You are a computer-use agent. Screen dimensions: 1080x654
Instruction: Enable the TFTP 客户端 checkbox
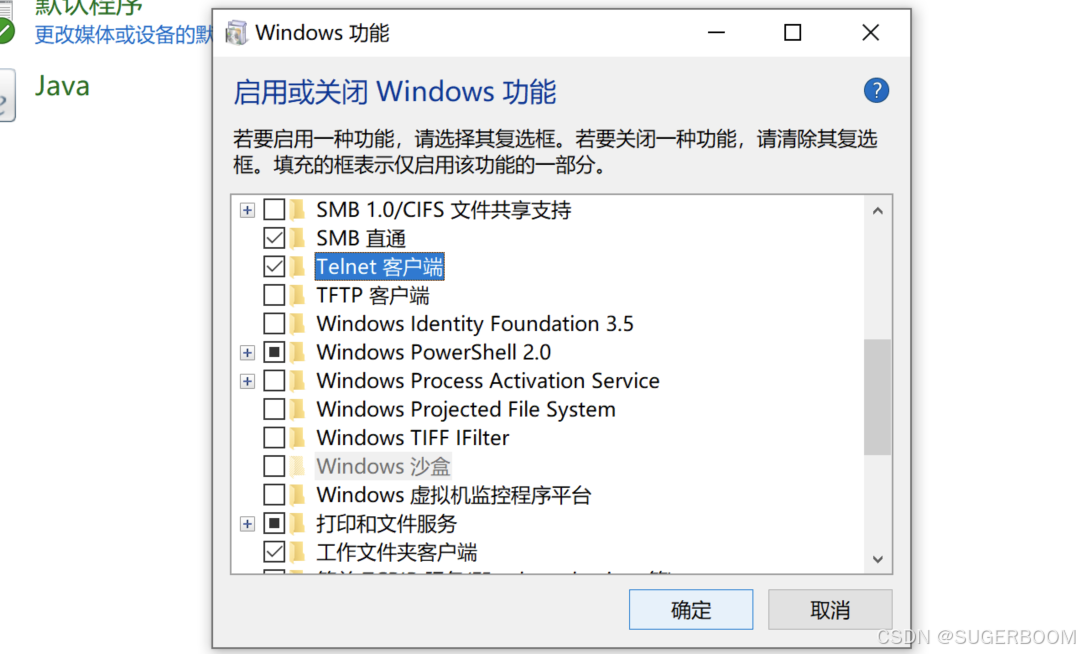point(274,295)
